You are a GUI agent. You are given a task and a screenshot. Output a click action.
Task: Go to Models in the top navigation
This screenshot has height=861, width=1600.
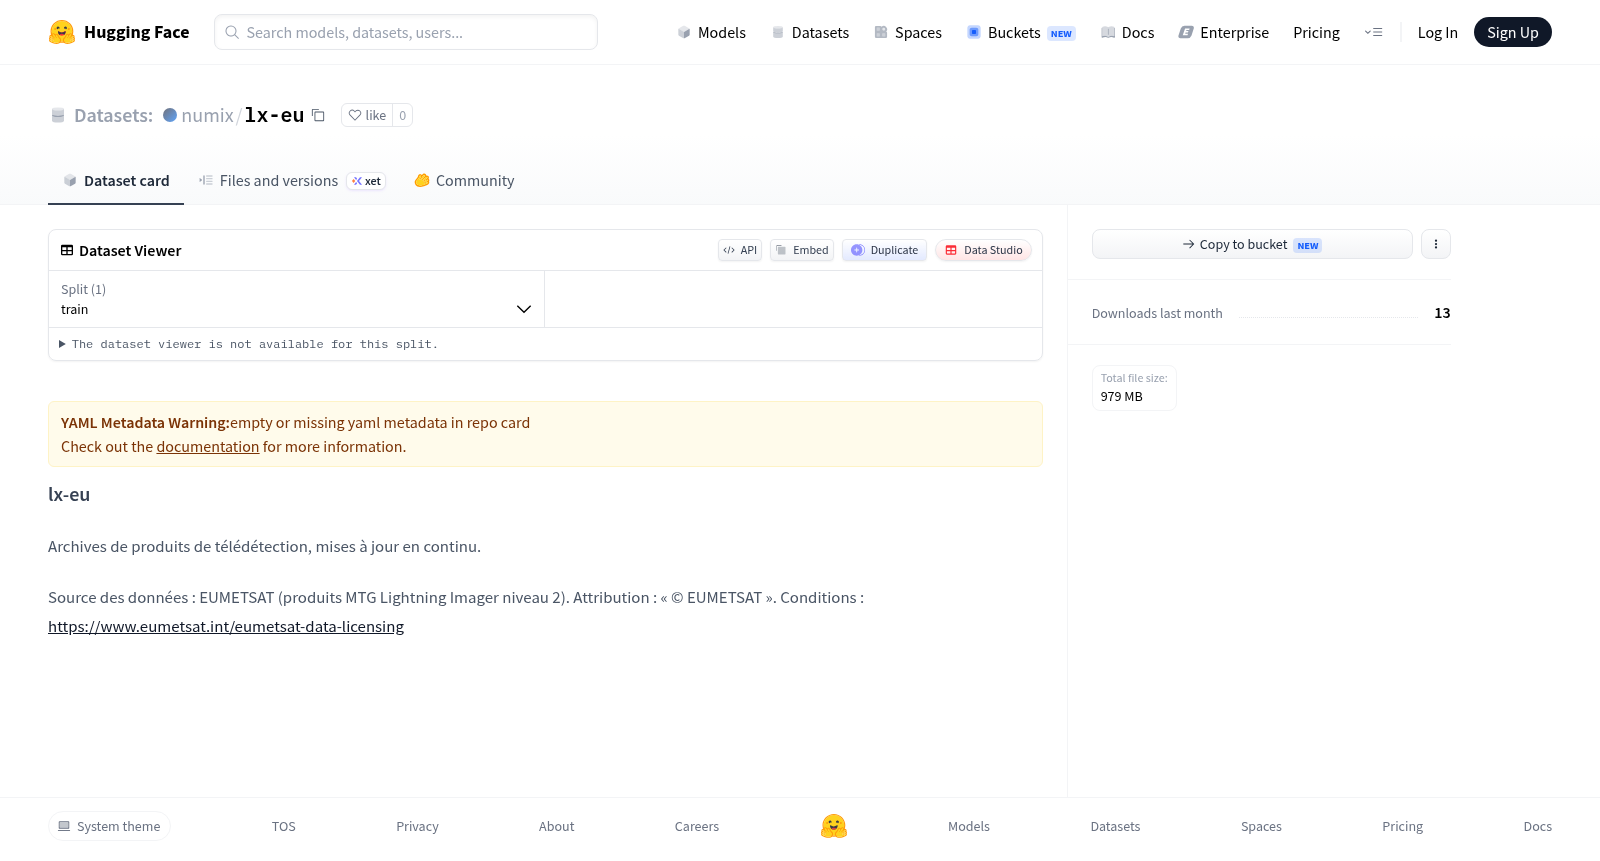click(711, 32)
